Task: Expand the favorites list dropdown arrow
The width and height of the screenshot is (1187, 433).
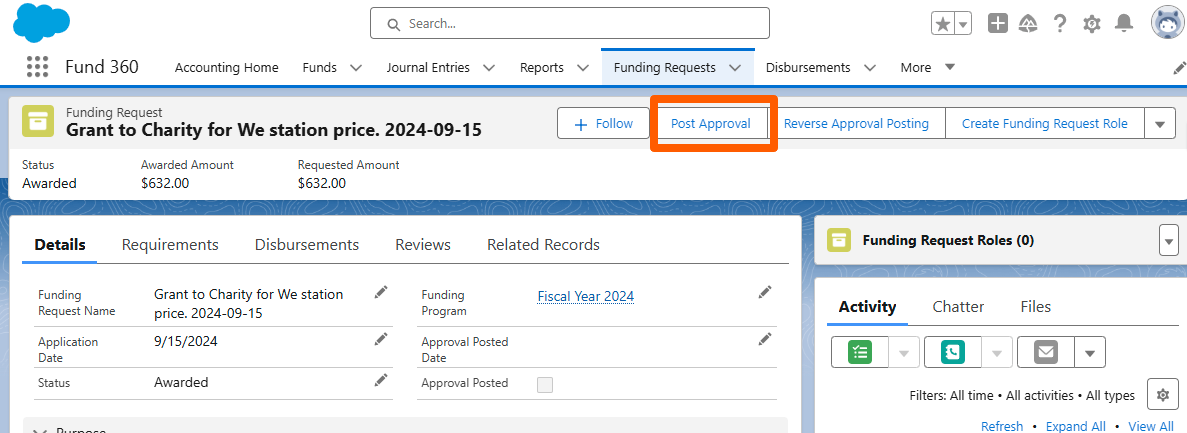Action: tap(963, 23)
